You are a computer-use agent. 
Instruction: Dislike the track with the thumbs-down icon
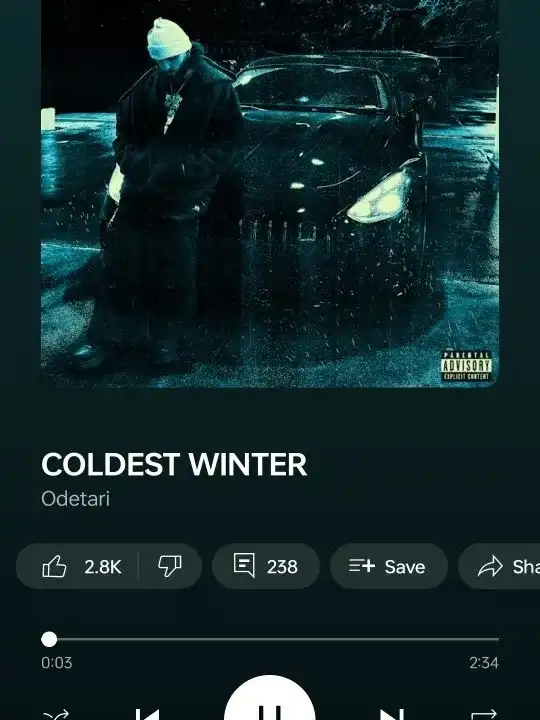point(170,566)
